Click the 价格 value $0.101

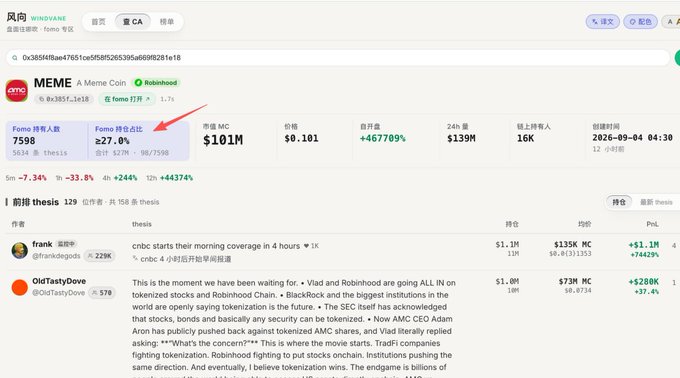[301, 138]
